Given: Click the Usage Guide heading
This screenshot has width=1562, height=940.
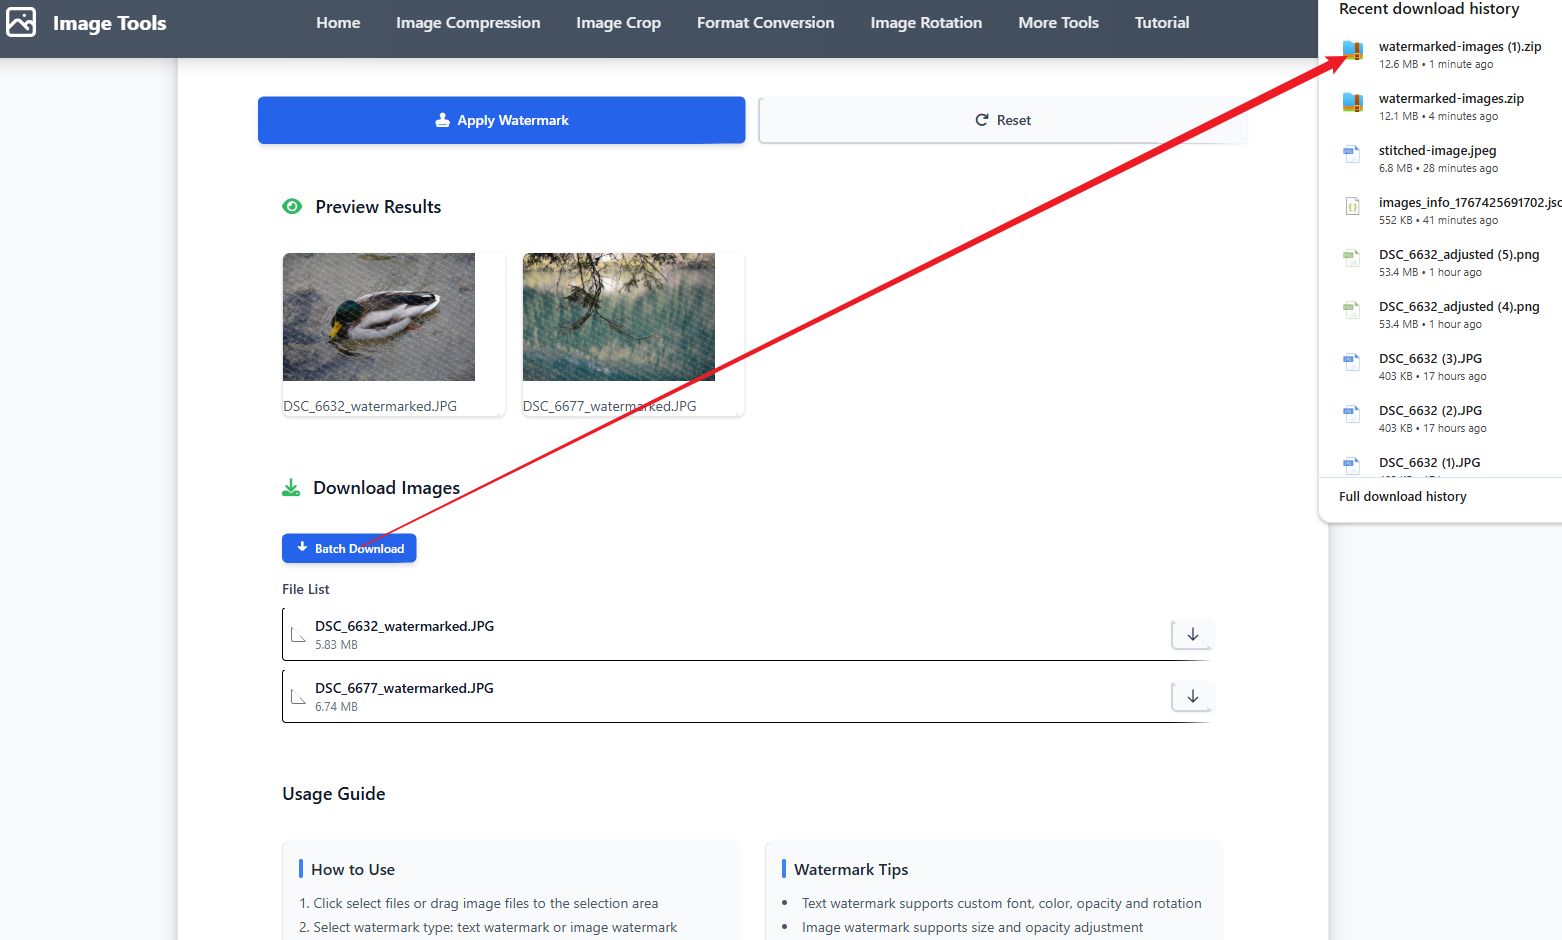Looking at the screenshot, I should click(x=333, y=794).
